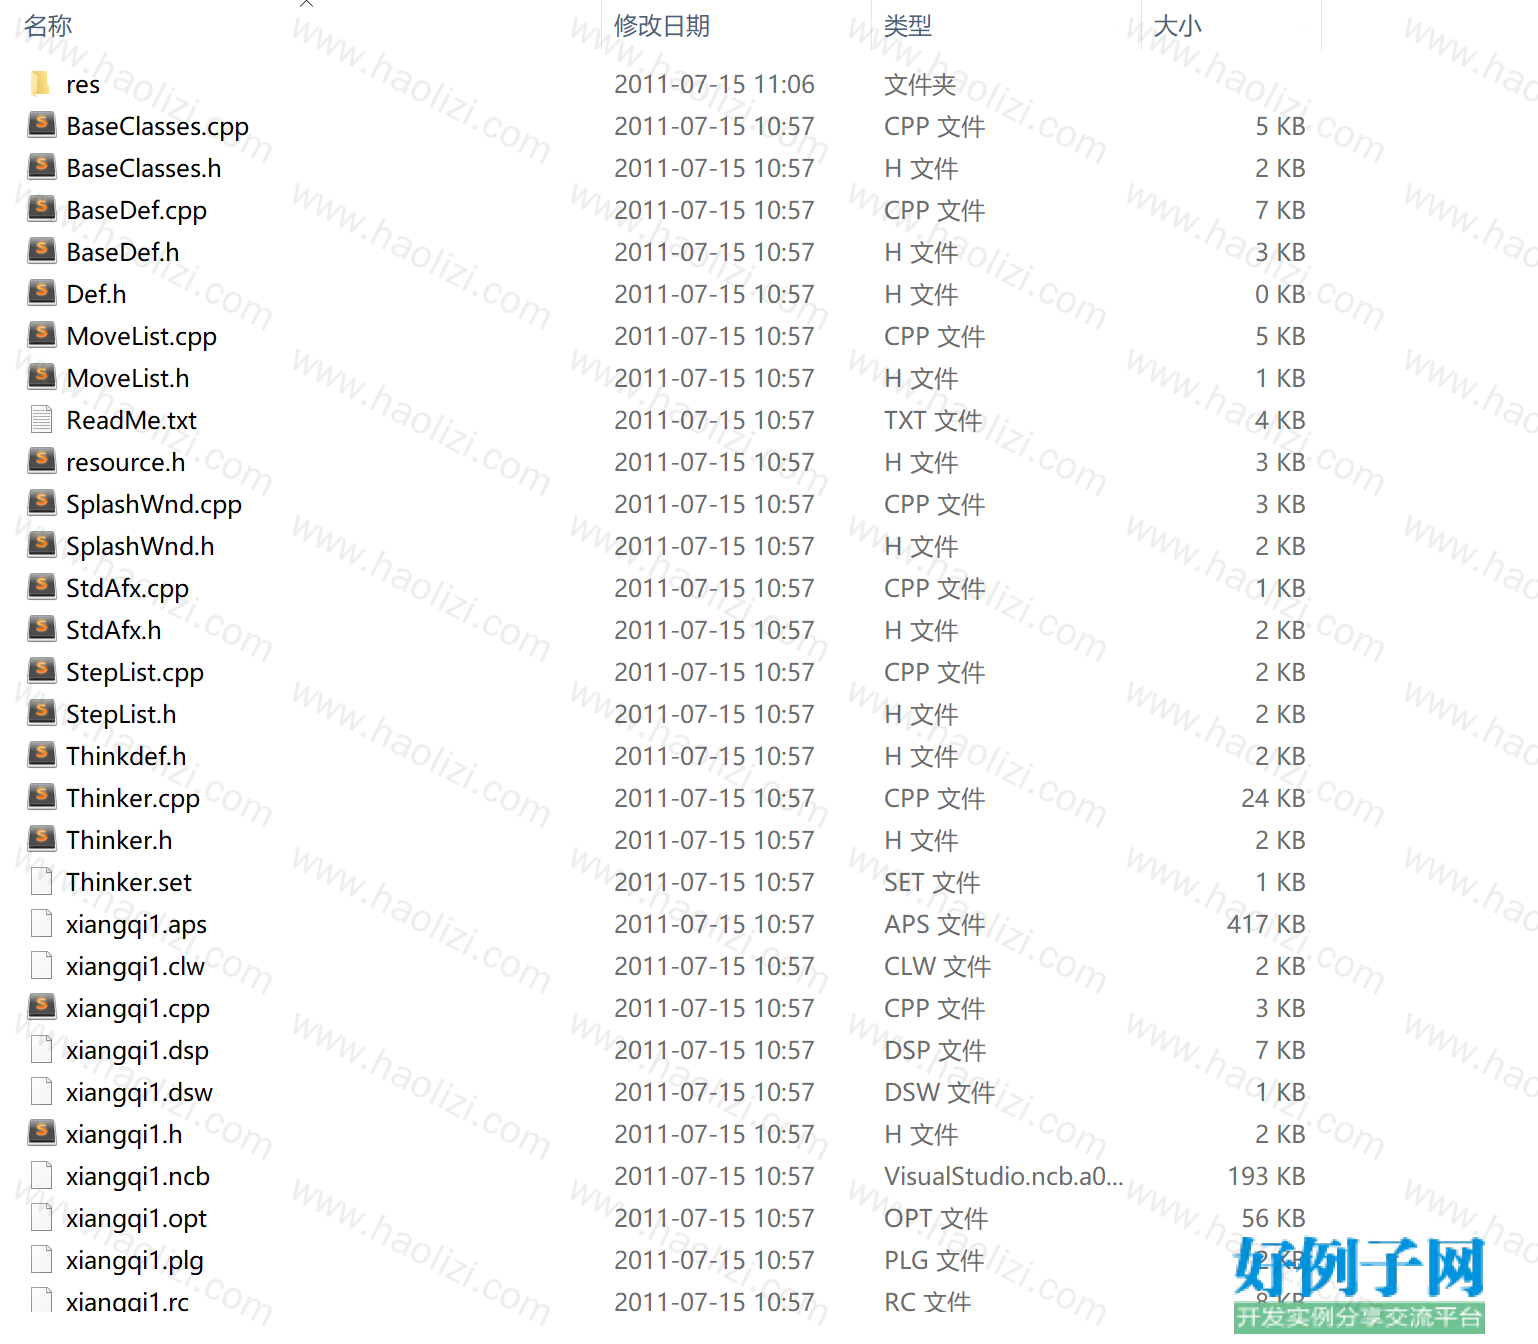Select file name xiangqi1.opt
Screen dimensions: 1538x1344
136,1219
